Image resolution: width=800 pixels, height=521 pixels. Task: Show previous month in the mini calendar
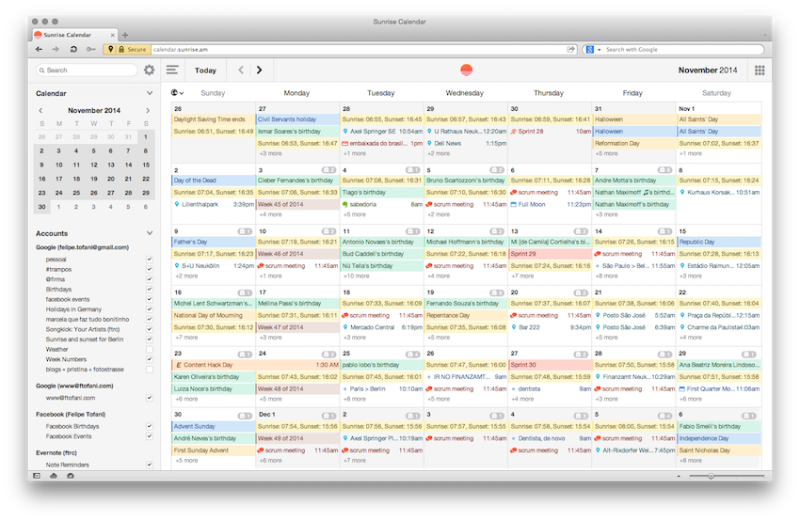point(41,110)
